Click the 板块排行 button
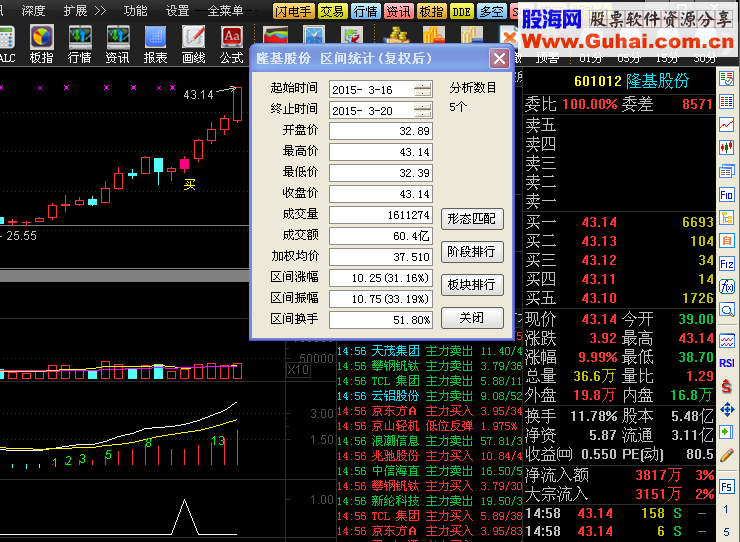This screenshot has width=740, height=542. pyautogui.click(x=472, y=285)
